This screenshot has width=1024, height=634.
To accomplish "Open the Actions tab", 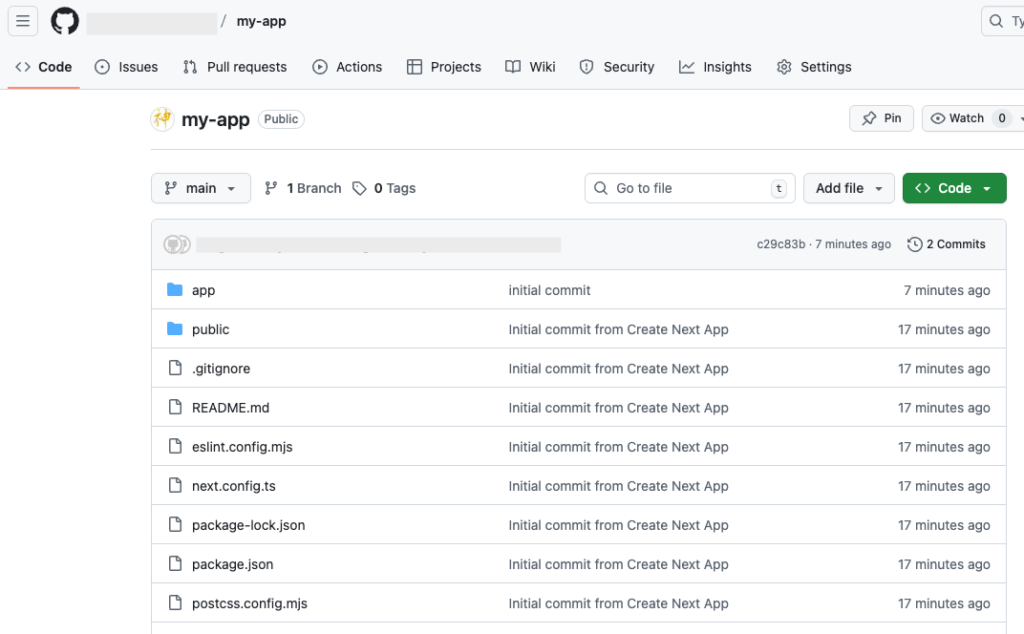I will click(x=347, y=67).
